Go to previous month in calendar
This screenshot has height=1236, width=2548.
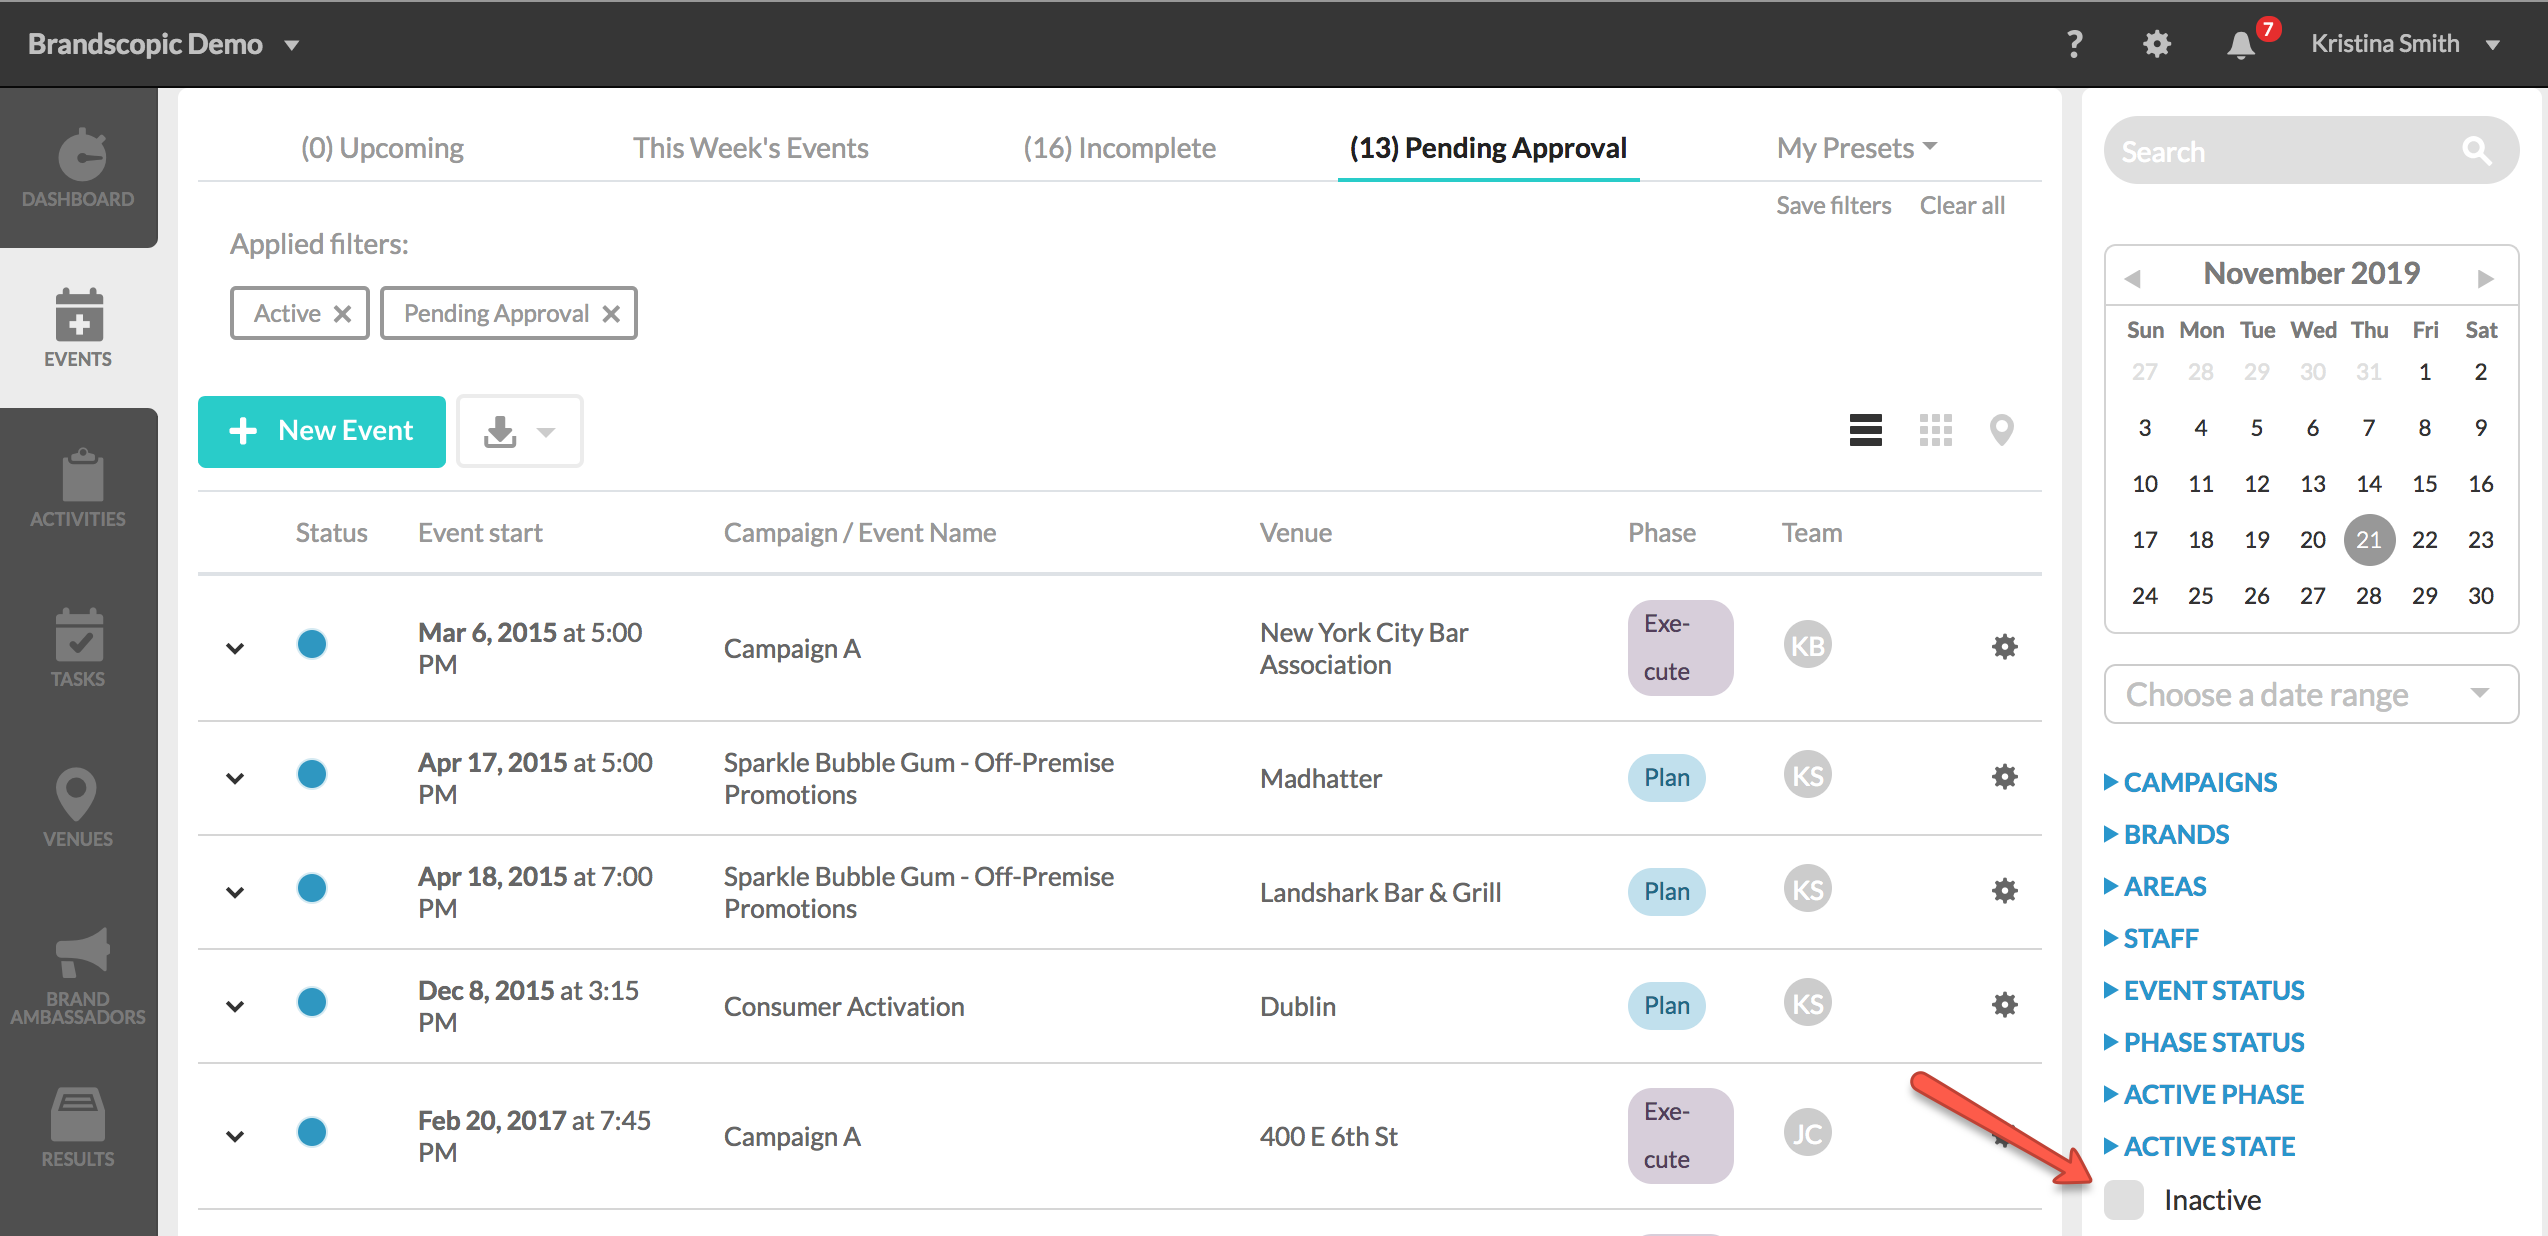pyautogui.click(x=2132, y=278)
